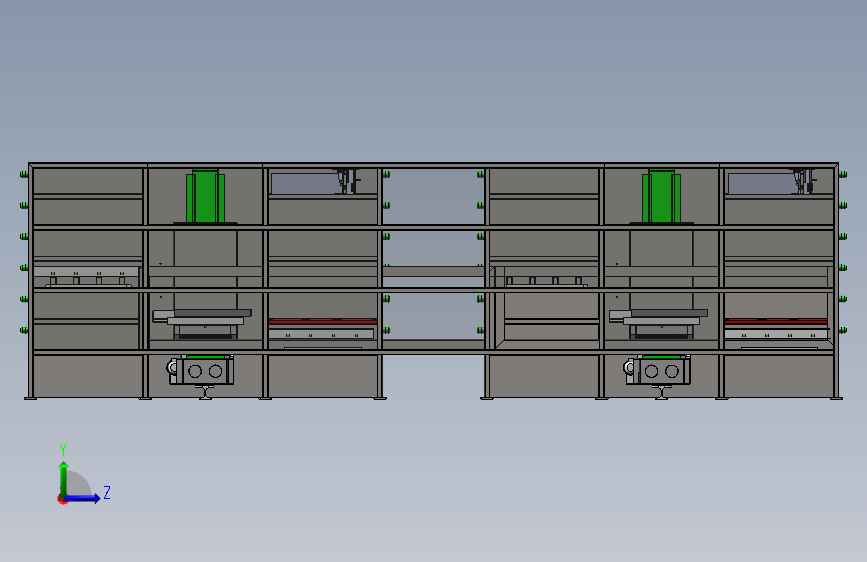Select the right motor housing with two circles

tap(661, 371)
